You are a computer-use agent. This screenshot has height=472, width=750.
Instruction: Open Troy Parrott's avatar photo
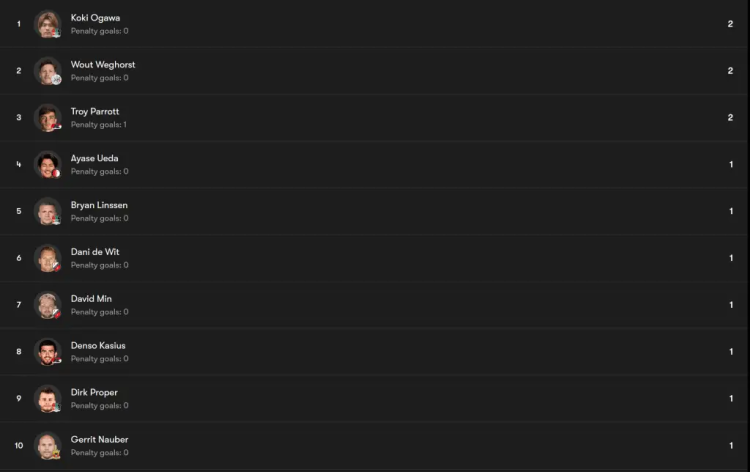click(48, 118)
